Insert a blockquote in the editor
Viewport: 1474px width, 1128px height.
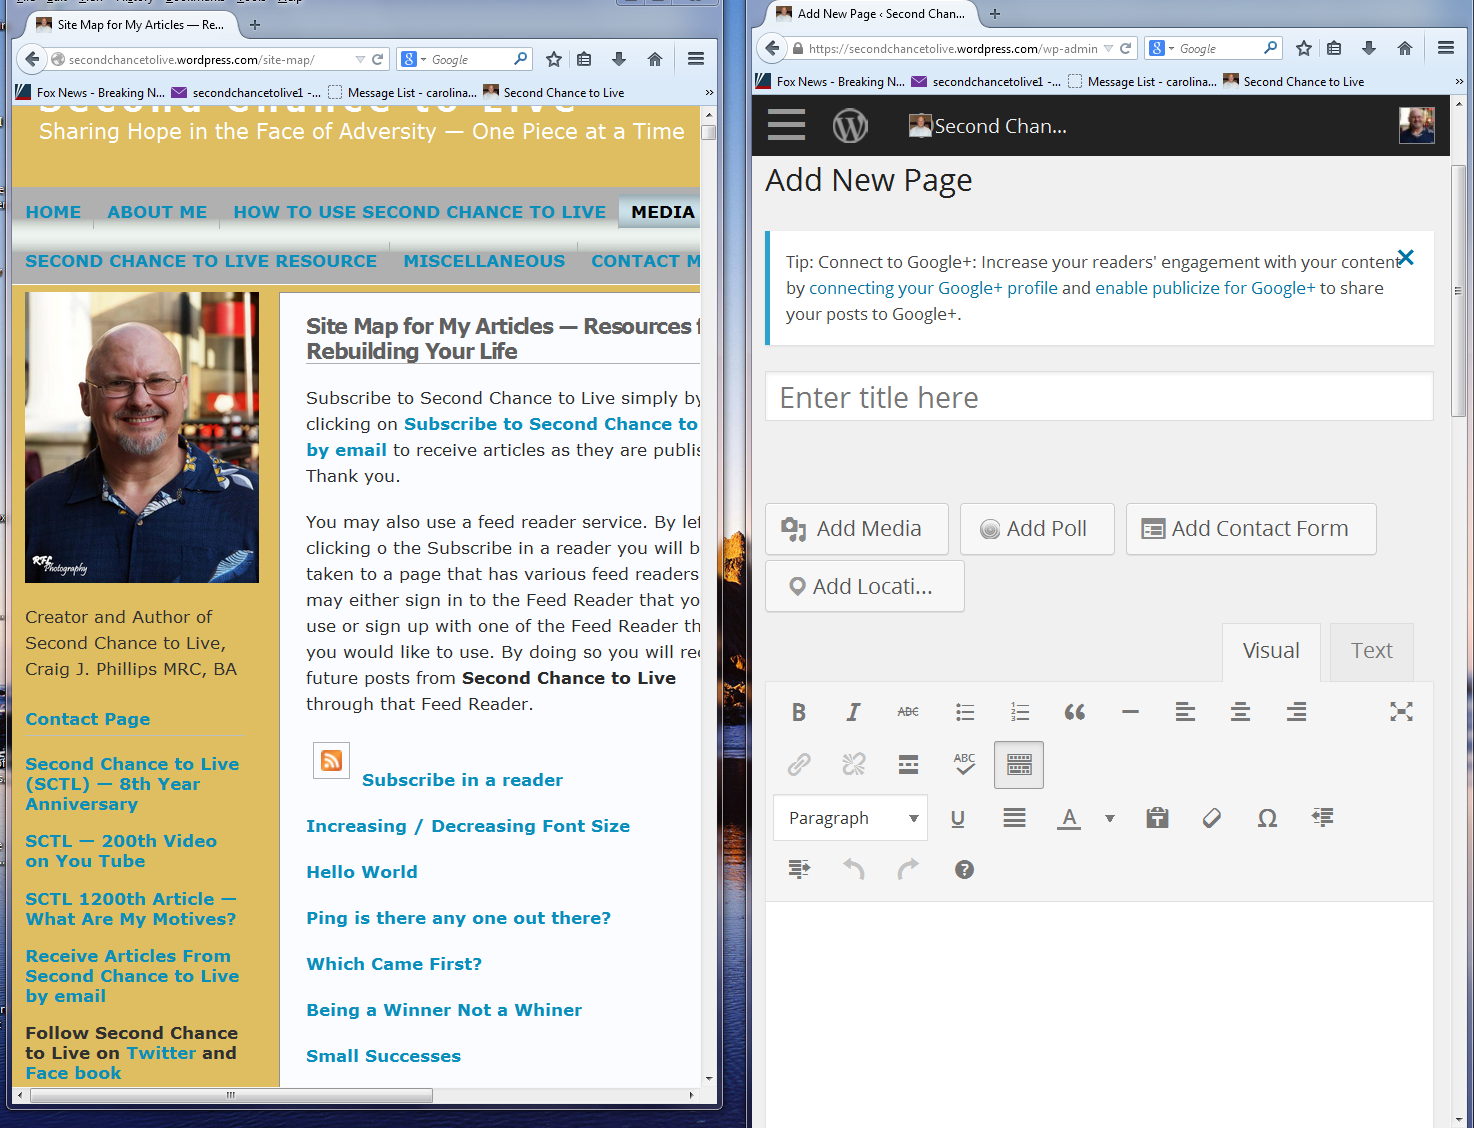(x=1074, y=712)
